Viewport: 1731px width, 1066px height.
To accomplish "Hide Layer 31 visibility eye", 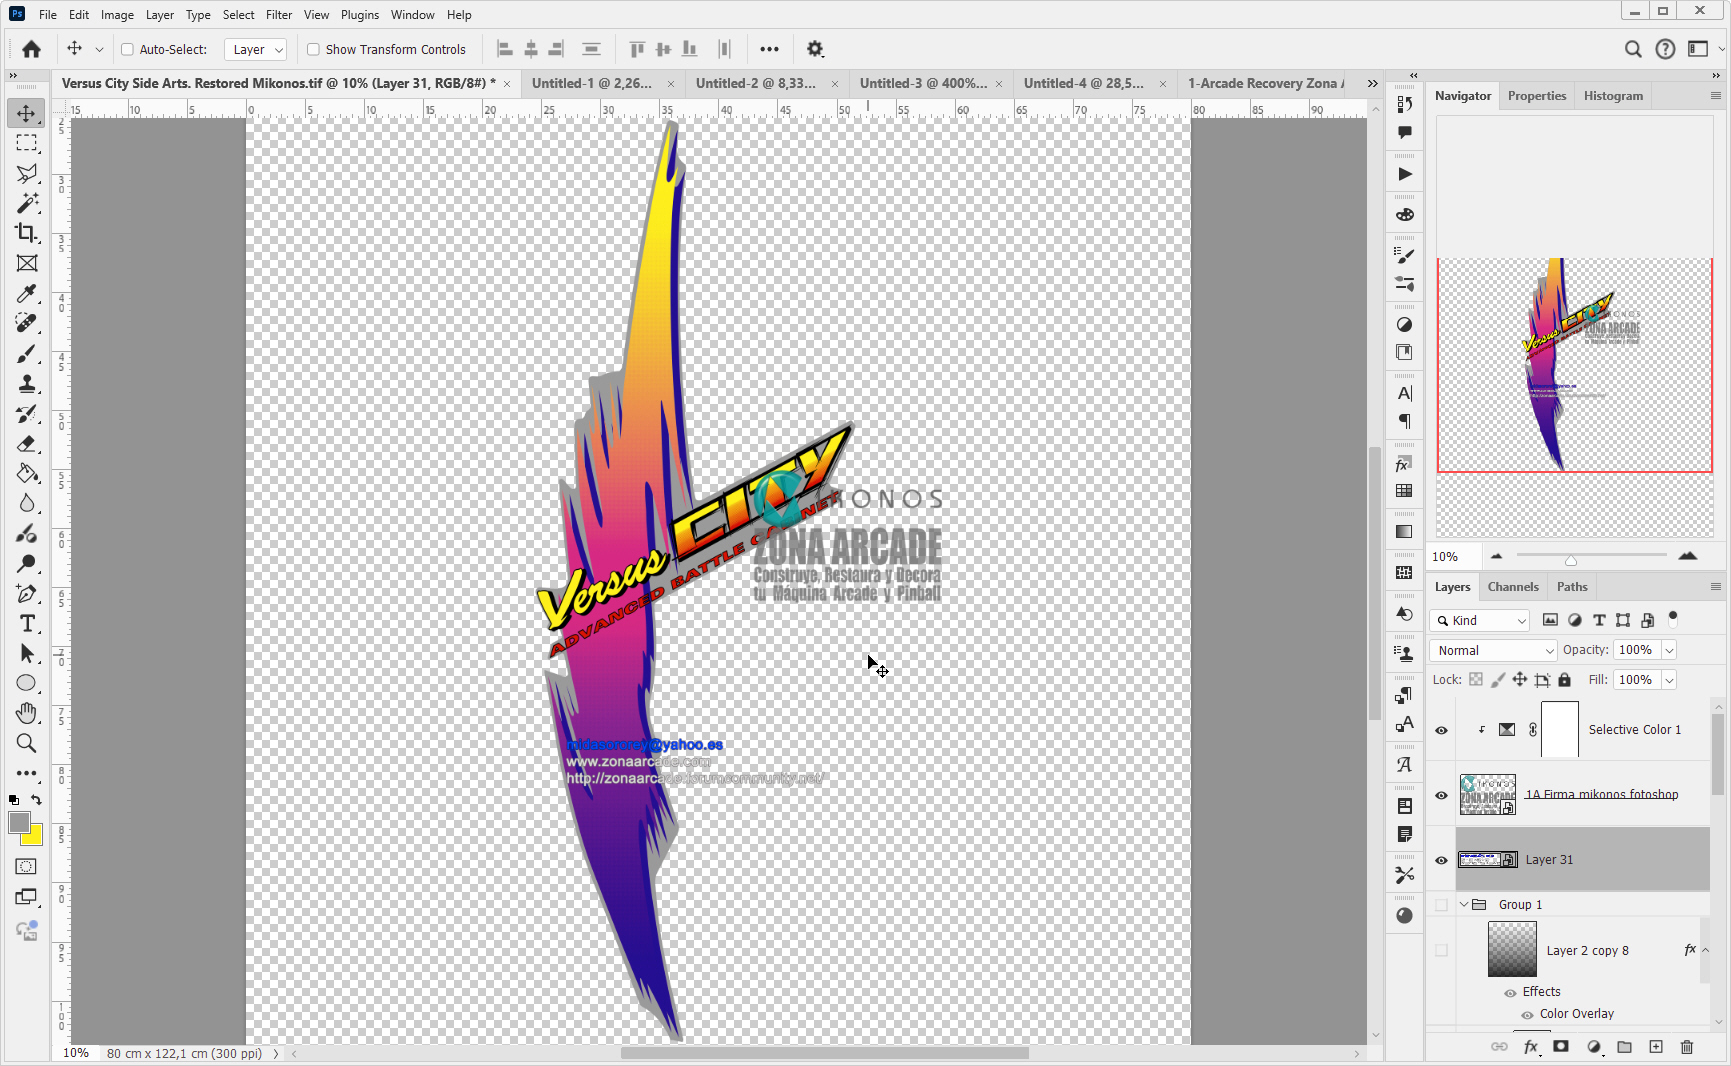I will [x=1441, y=860].
